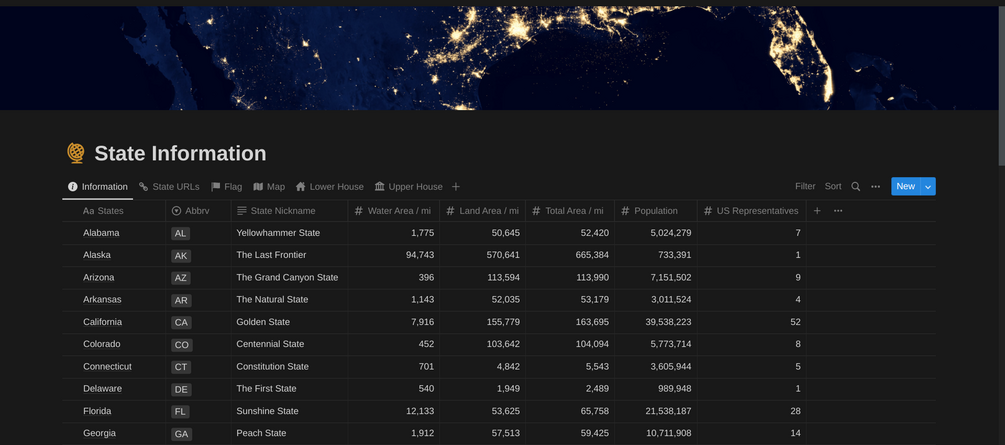Viewport: 1005px width, 445px height.
Task: Open the Filter options
Action: coord(805,187)
